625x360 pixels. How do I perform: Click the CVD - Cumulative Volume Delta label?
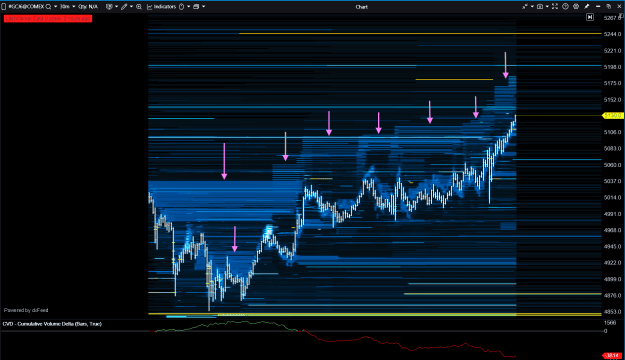tap(52, 324)
